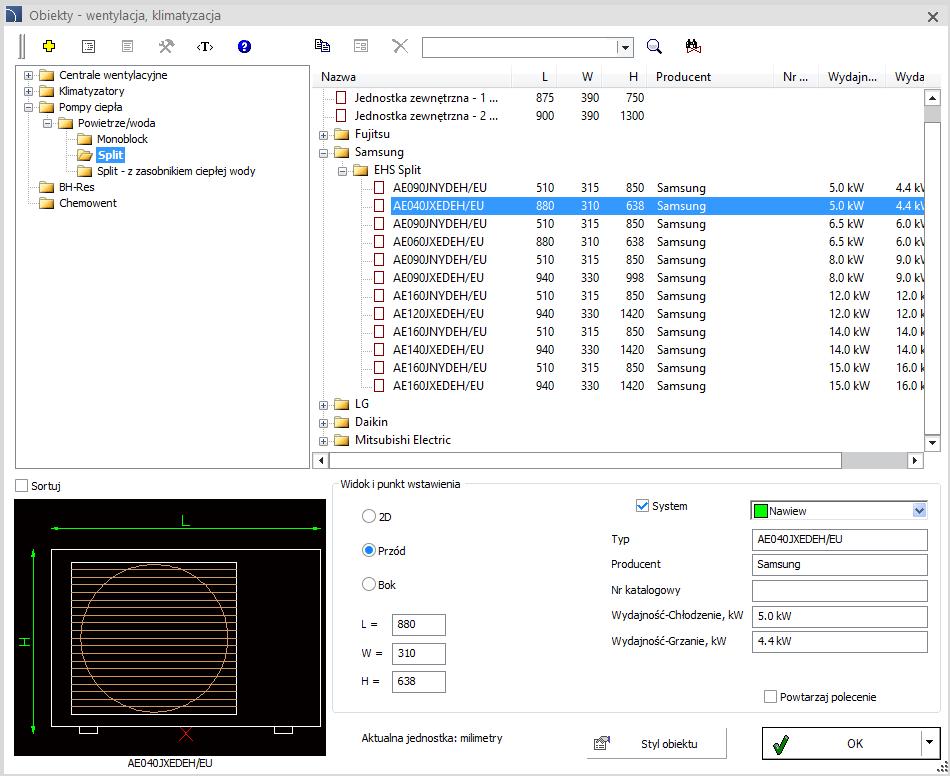Click the folder icon beside Daikin
950x776 pixels.
(x=342, y=422)
